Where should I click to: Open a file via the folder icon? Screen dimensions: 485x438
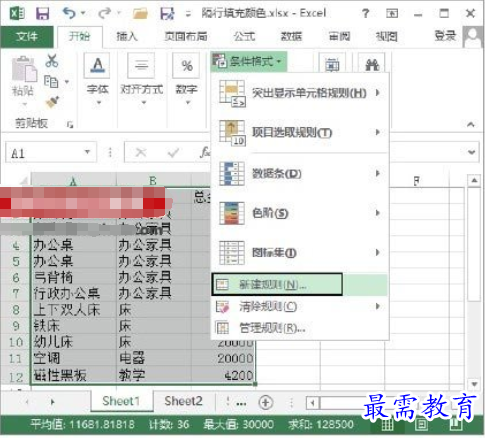click(x=140, y=13)
